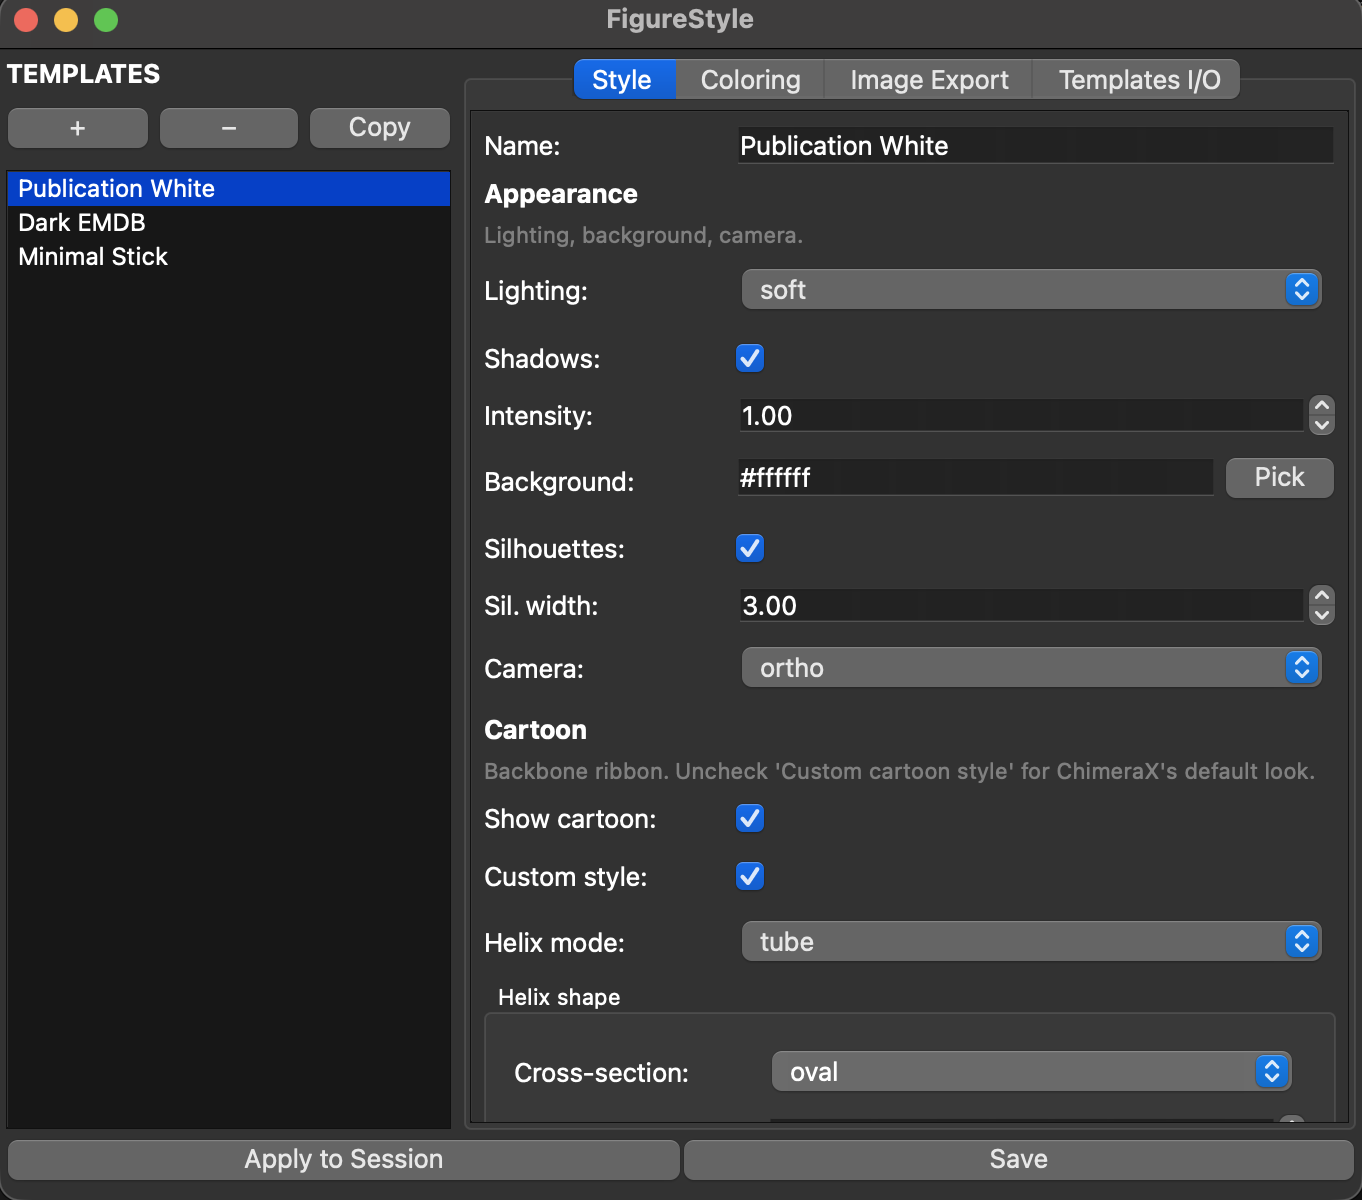Open the Helix mode dropdown set to tube
This screenshot has width=1362, height=1200.
pos(1031,942)
